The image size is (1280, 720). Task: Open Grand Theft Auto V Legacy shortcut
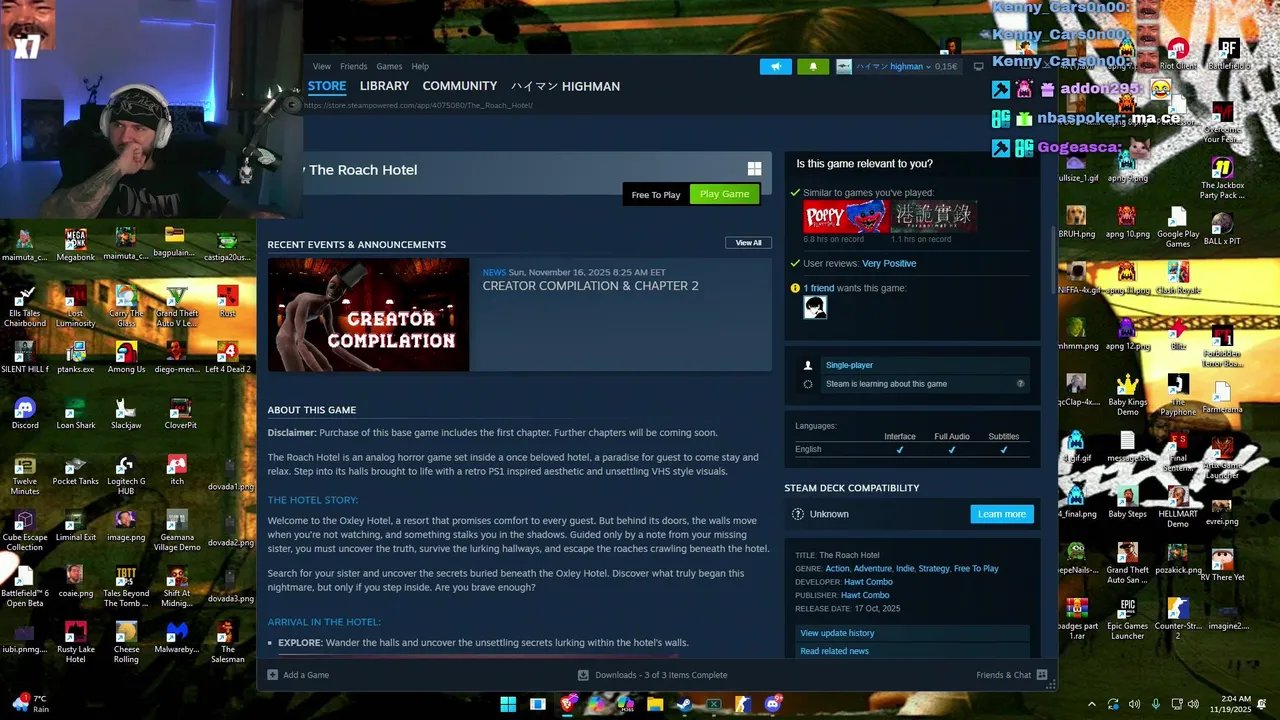pos(176,305)
